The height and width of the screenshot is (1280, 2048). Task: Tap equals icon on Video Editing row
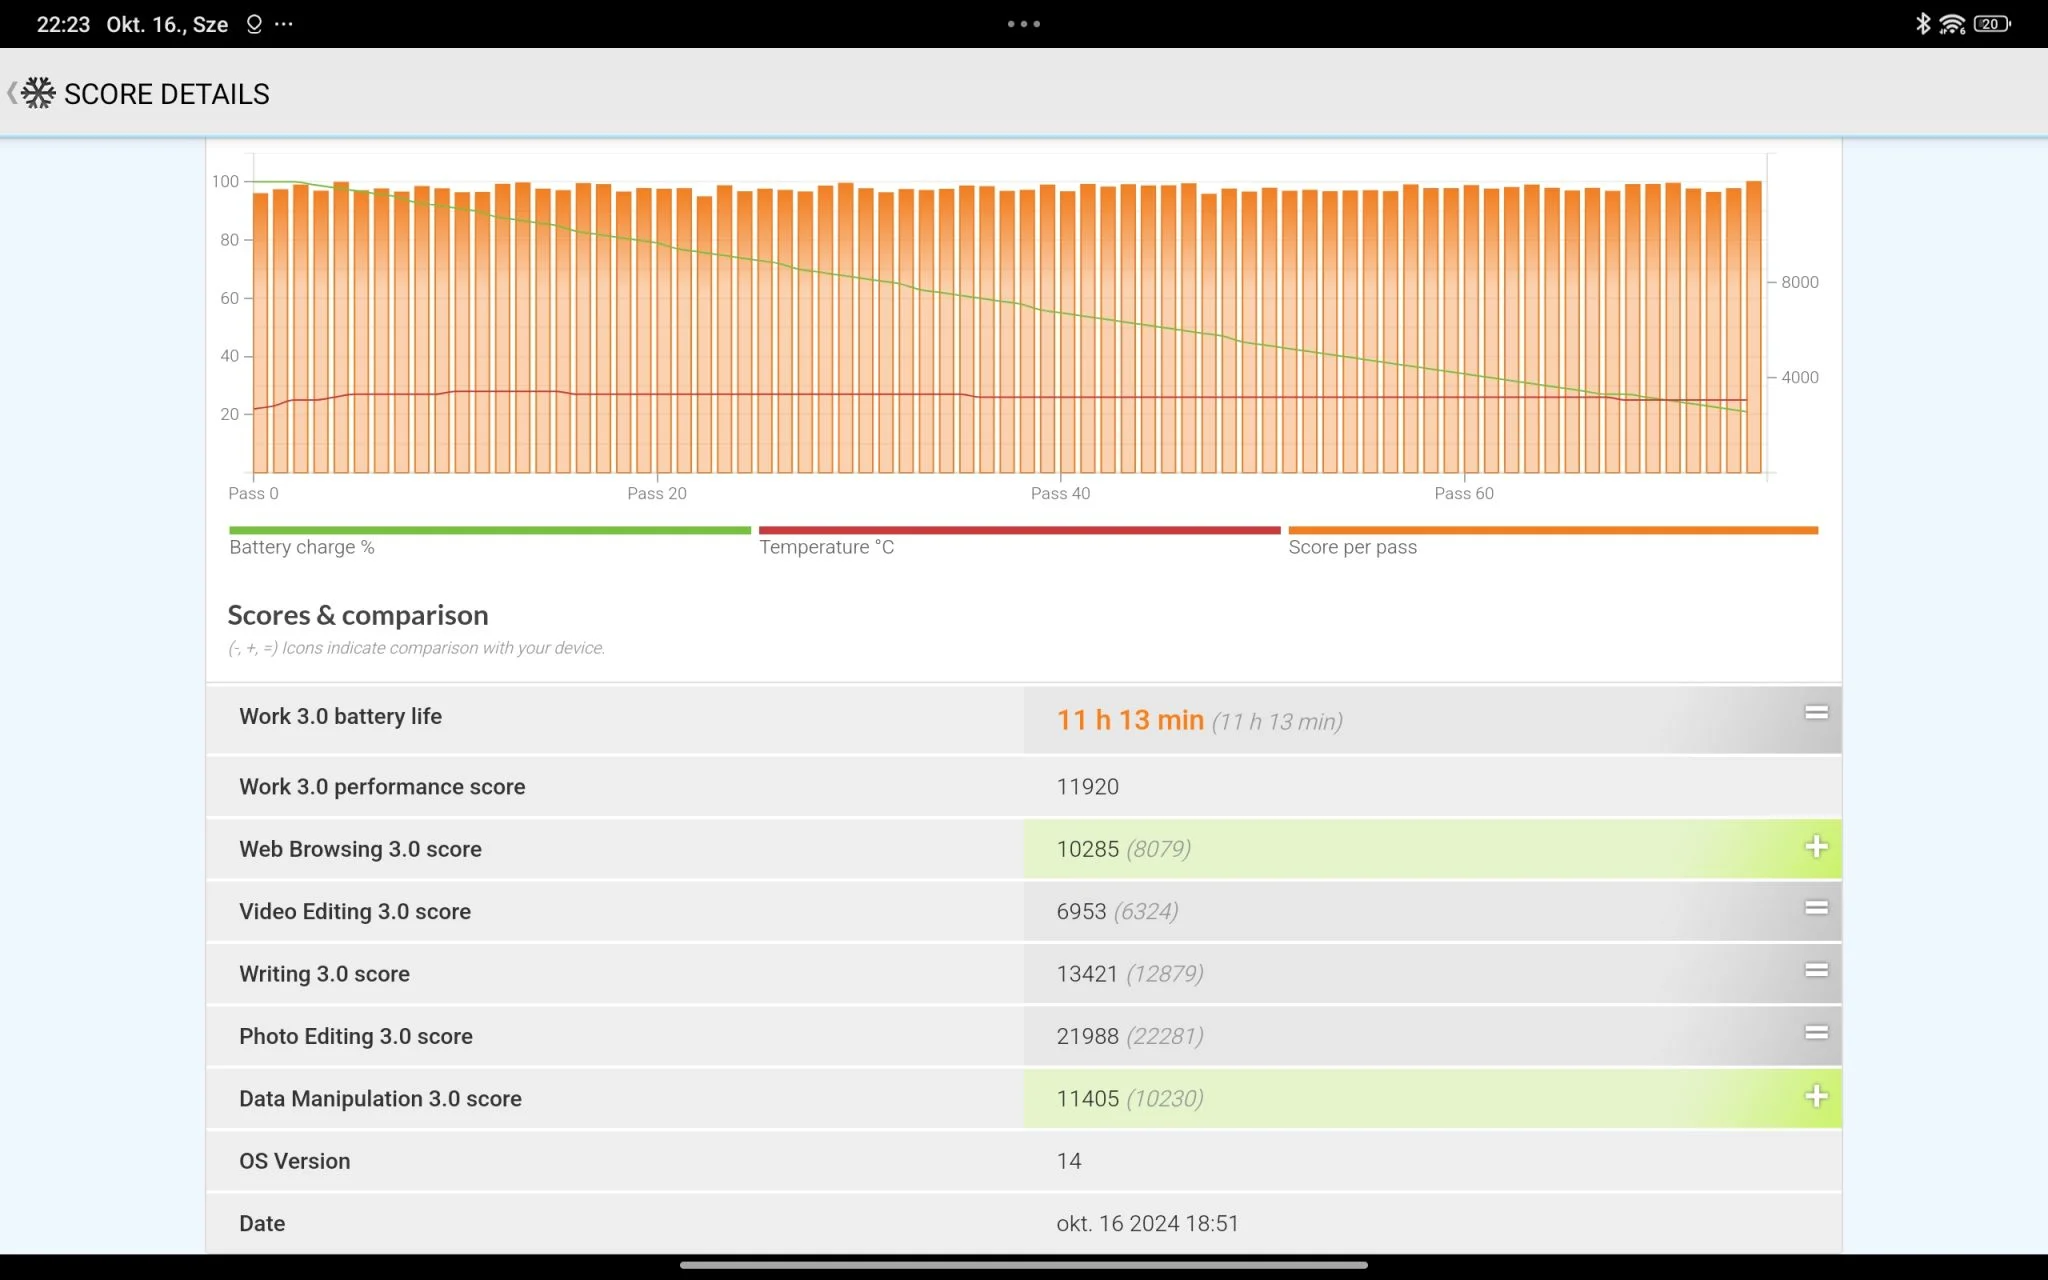coord(1816,908)
